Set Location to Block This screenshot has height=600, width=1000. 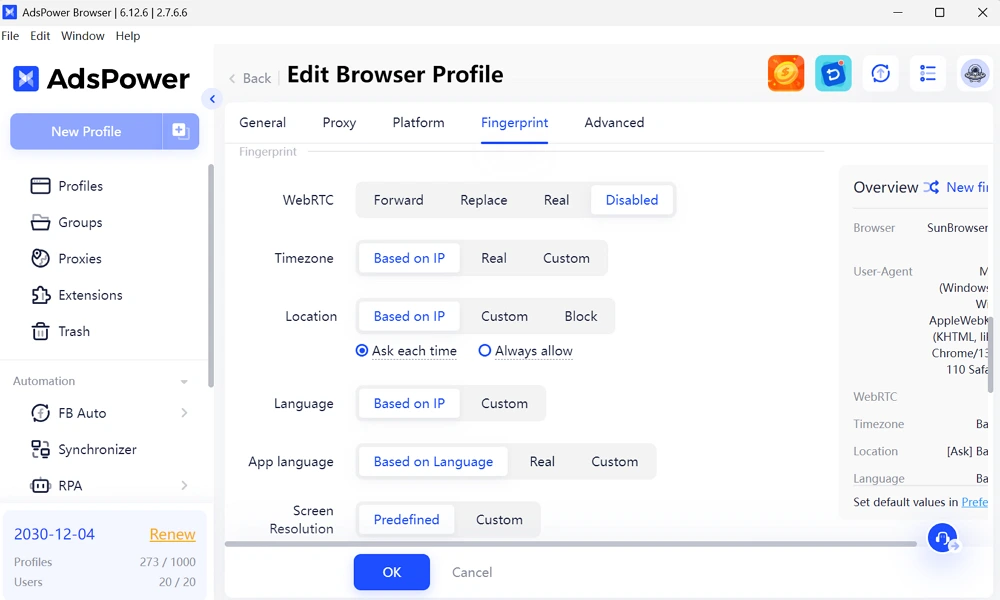tap(581, 316)
